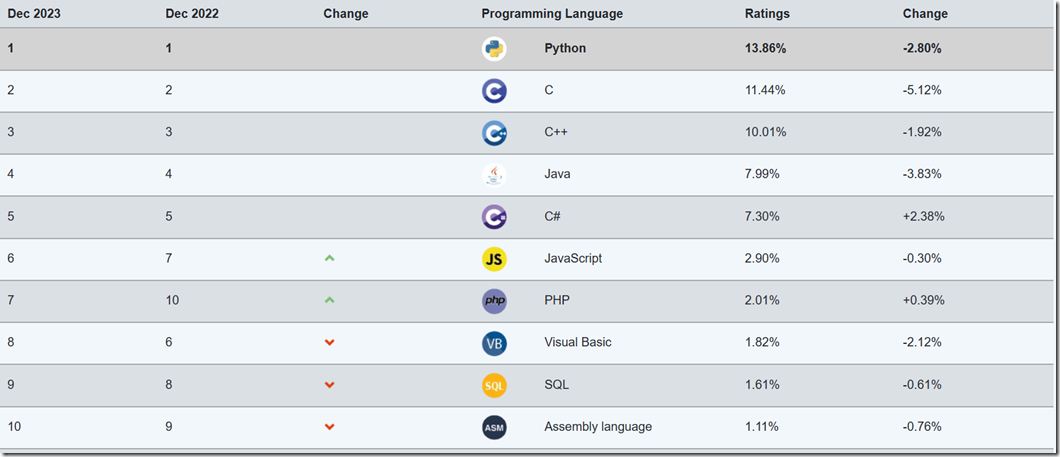Image resolution: width=1060 pixels, height=457 pixels.
Task: Click the Assembly language ASM icon
Action: tap(494, 426)
